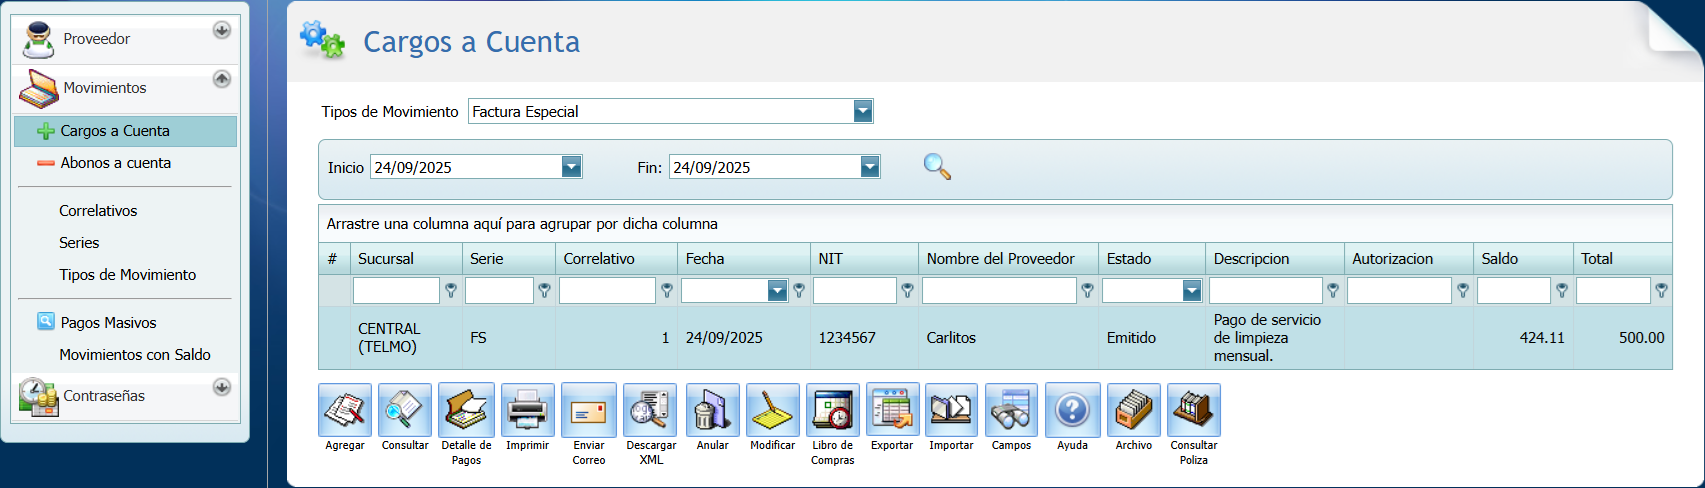The height and width of the screenshot is (488, 1705).
Task: Expand the Proveedor sidebar section
Action: (222, 30)
